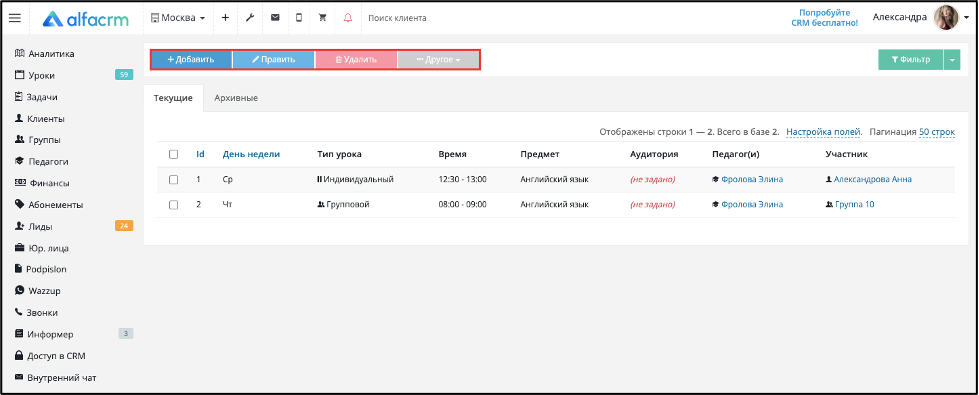979x395 pixels.
Task: Expand the arrow next to Фильтр
Action: pos(952,60)
